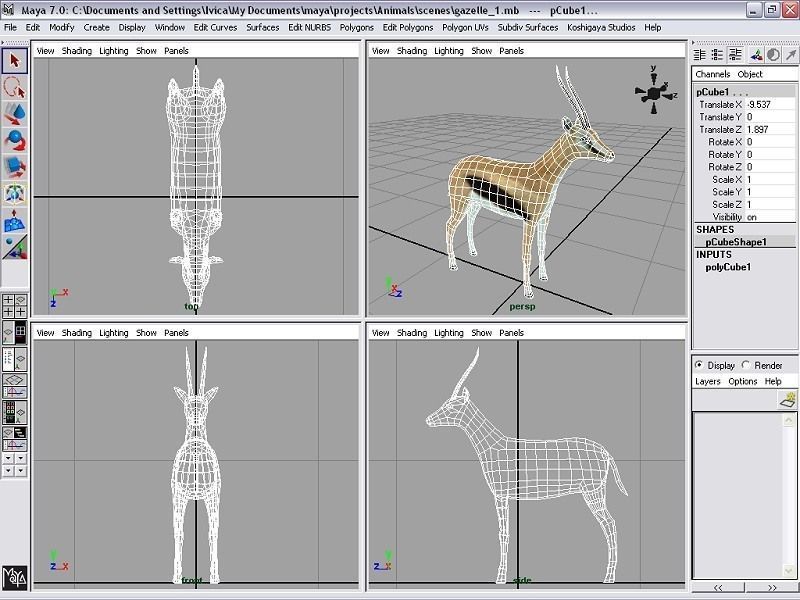Open the Polygon UVs menu
Image resolution: width=800 pixels, height=600 pixels.
click(x=465, y=28)
